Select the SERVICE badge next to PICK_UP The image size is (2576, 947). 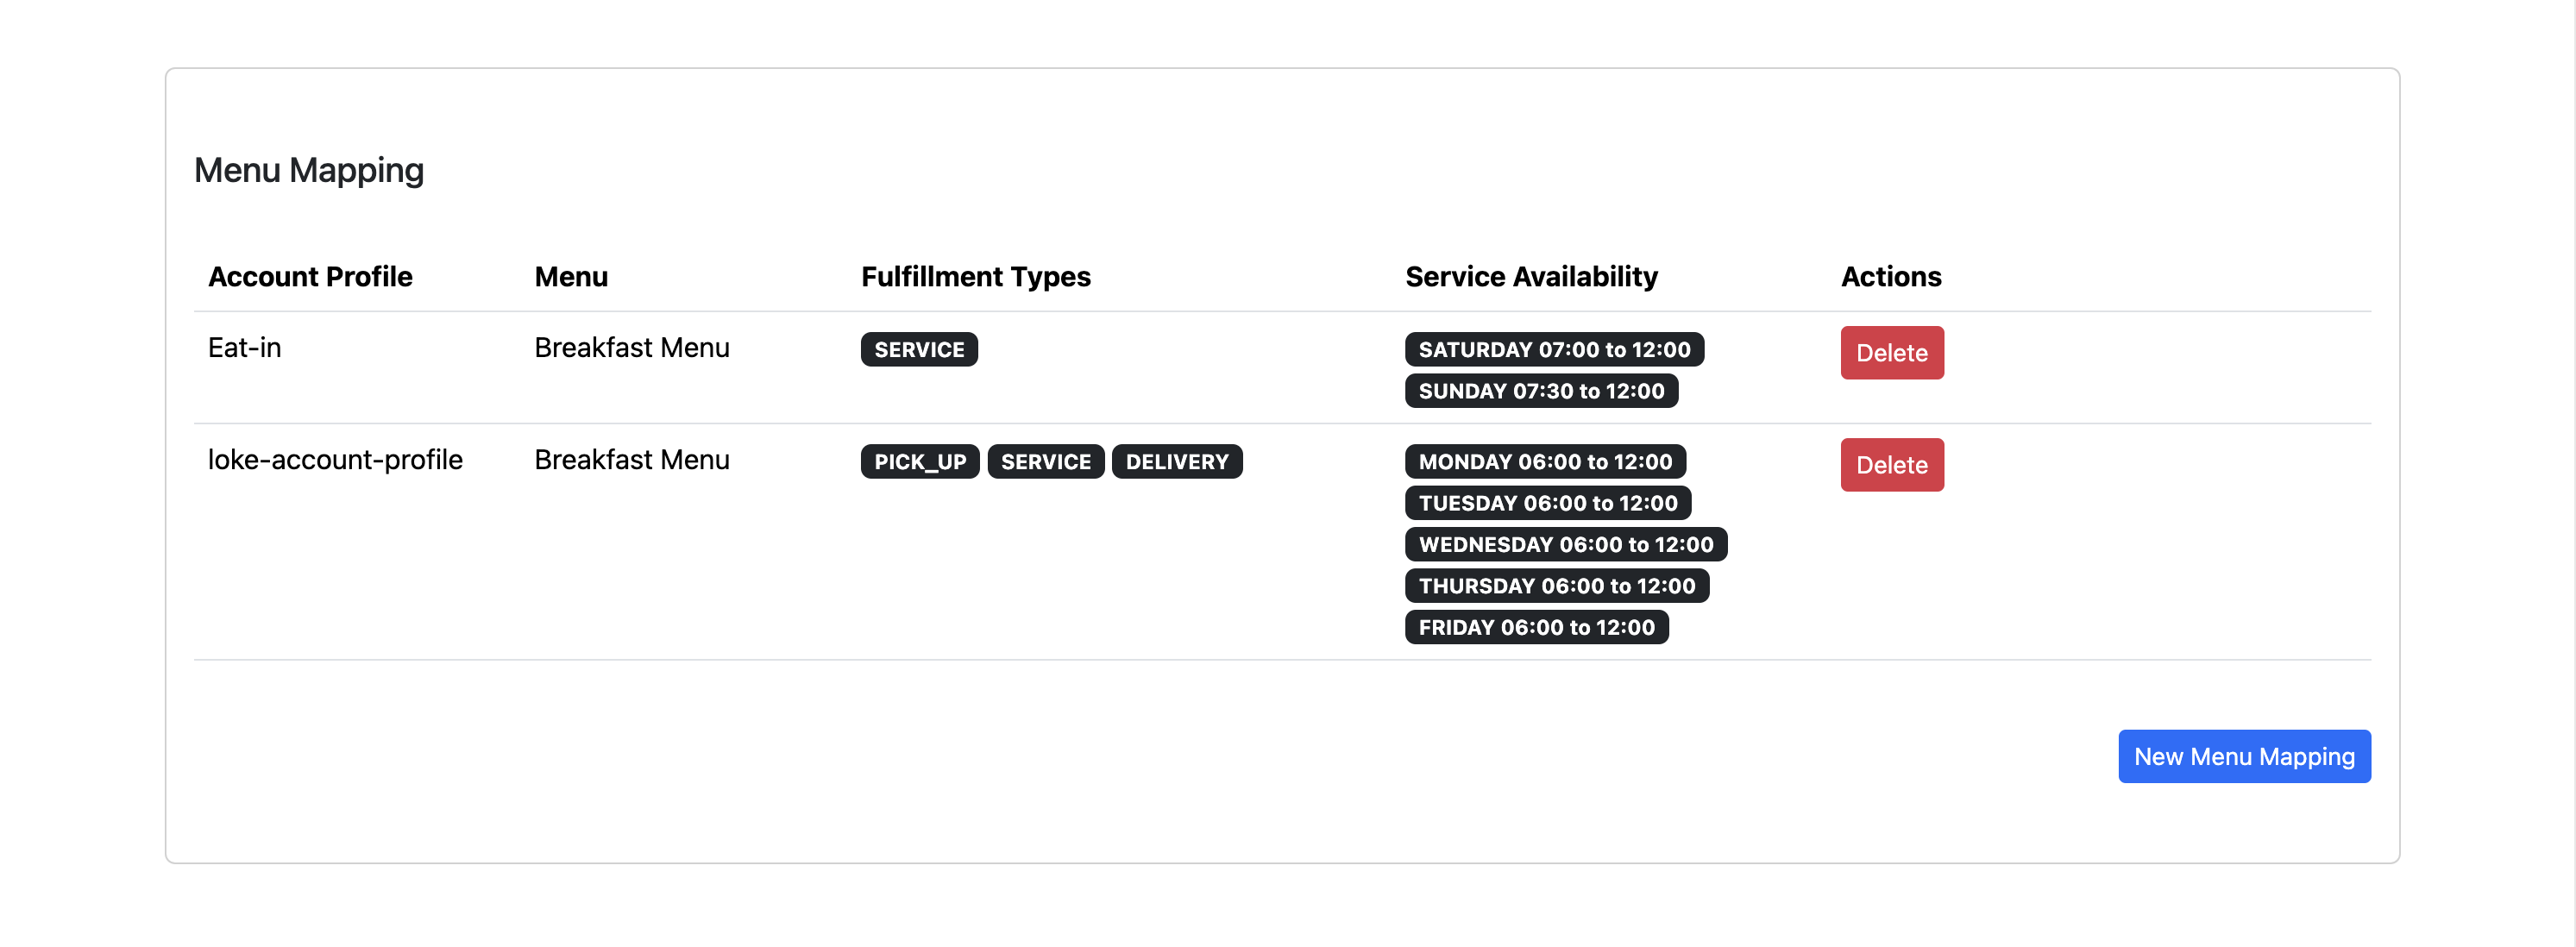point(1045,461)
